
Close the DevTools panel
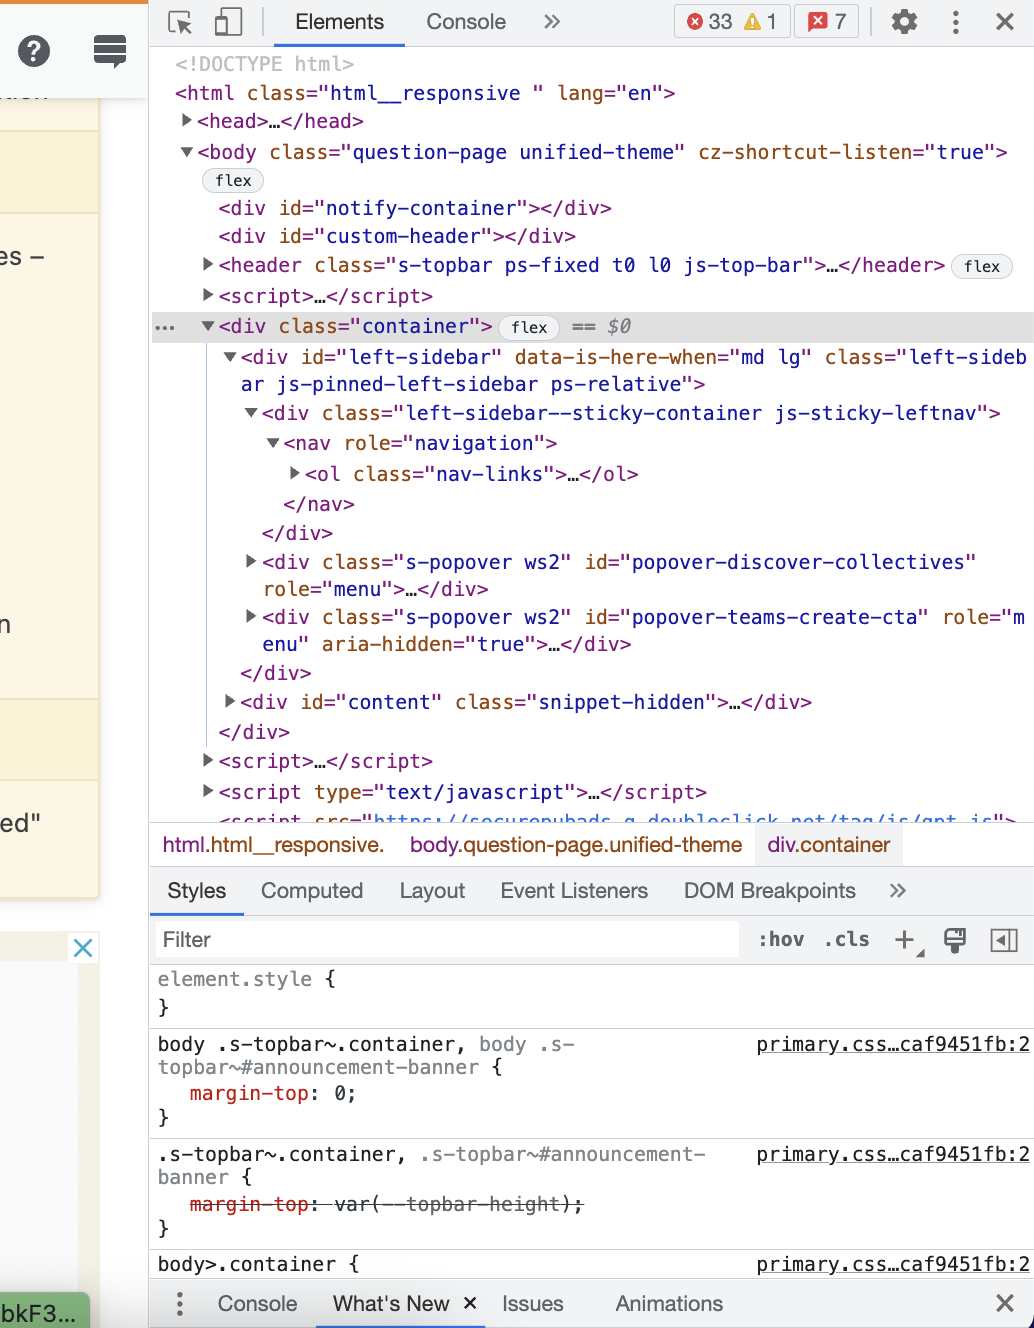1005,22
